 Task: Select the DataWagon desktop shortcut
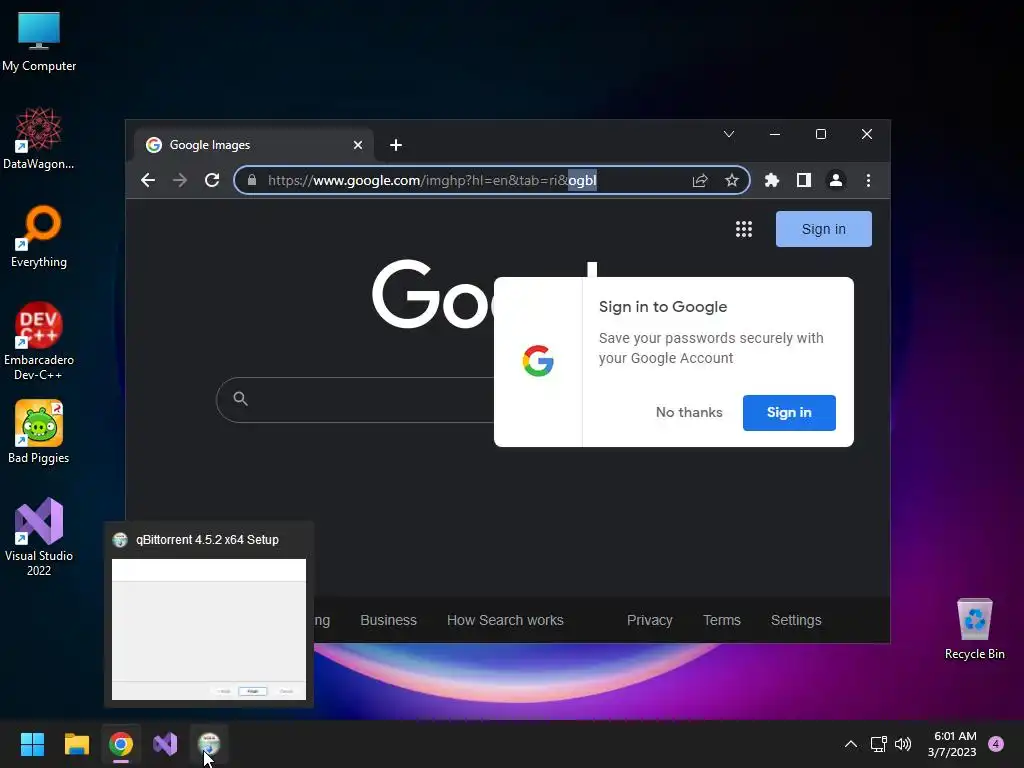point(39,138)
